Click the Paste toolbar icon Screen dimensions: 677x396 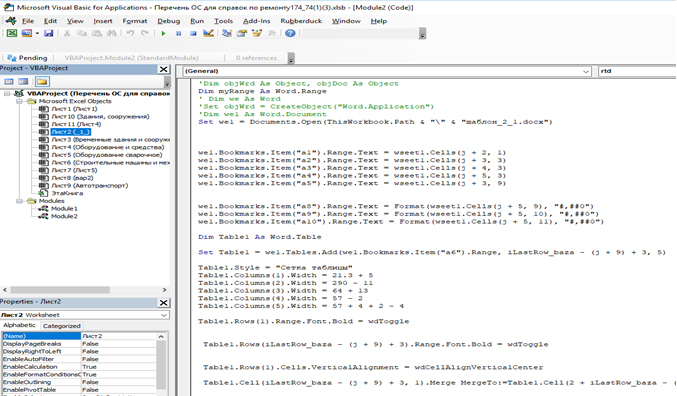[97, 33]
